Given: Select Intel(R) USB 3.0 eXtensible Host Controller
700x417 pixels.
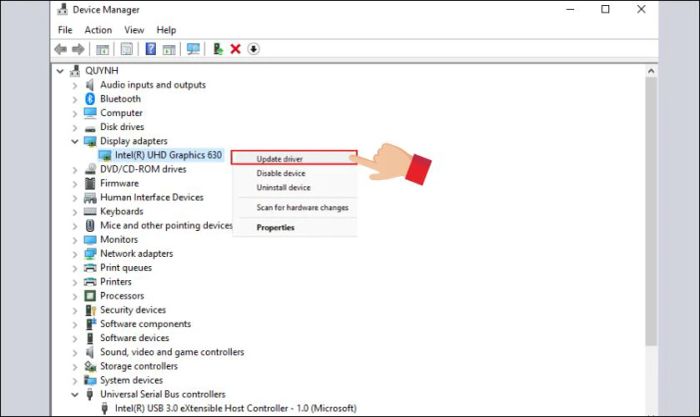Looking at the screenshot, I should [235, 408].
